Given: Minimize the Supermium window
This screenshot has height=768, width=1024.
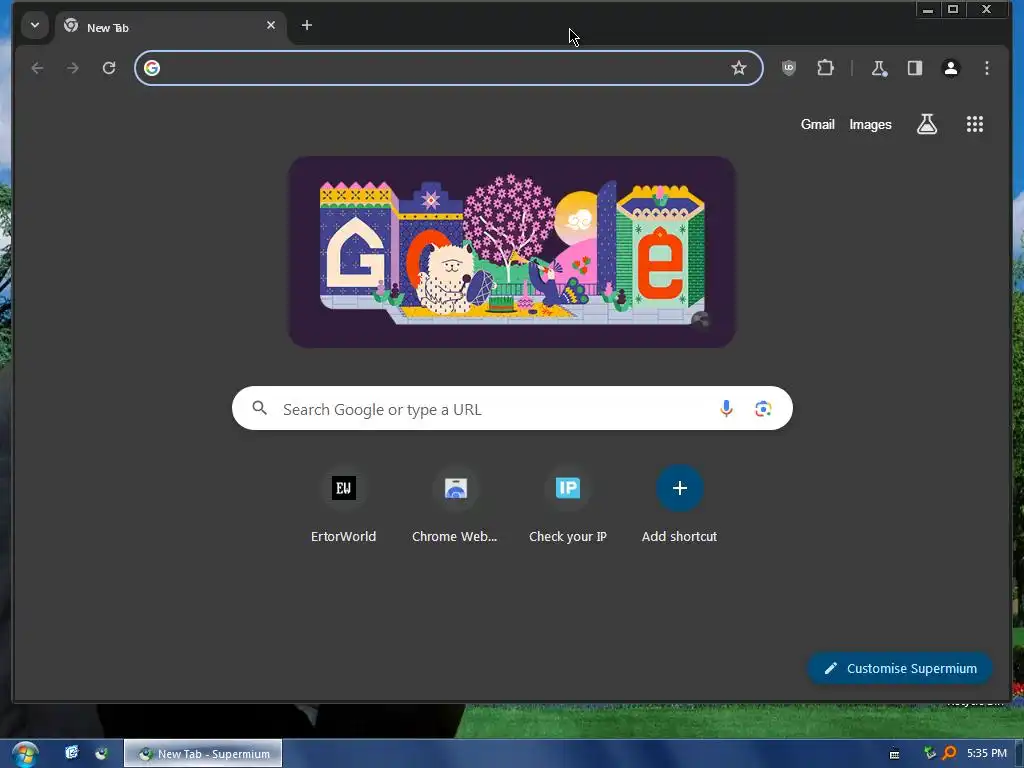Looking at the screenshot, I should tap(928, 10).
